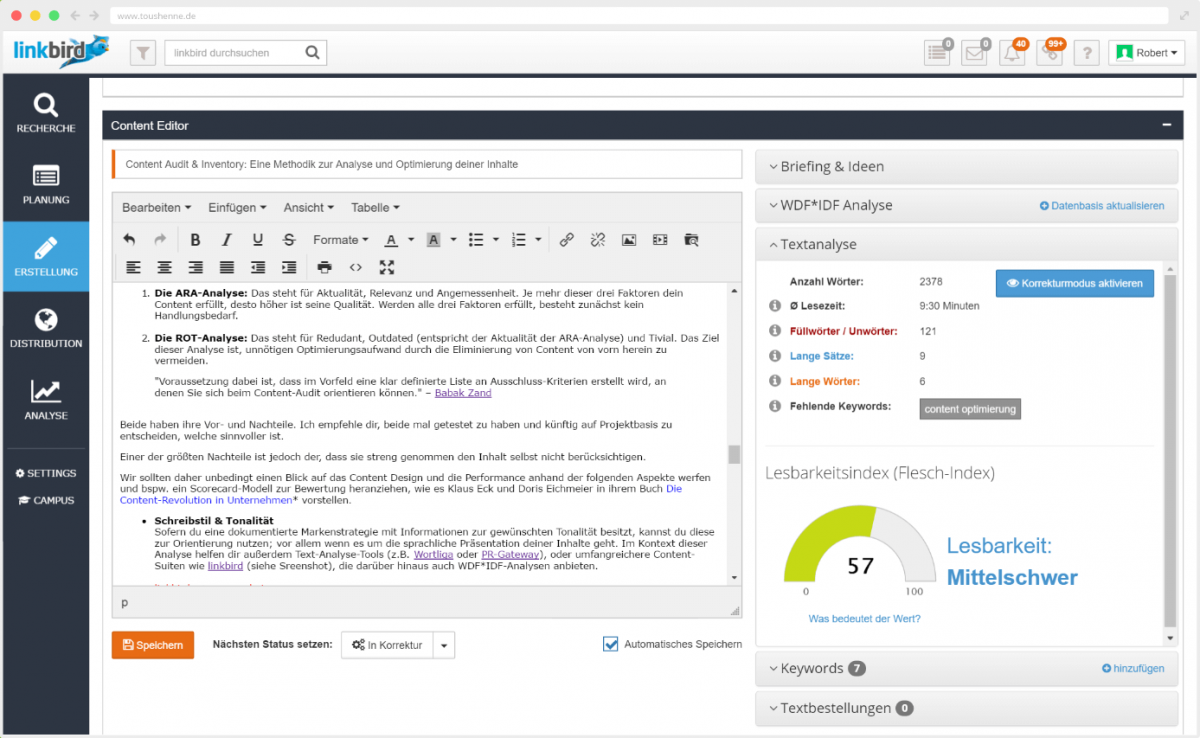
Task: Click the orange Speichern button
Action: [x=153, y=645]
